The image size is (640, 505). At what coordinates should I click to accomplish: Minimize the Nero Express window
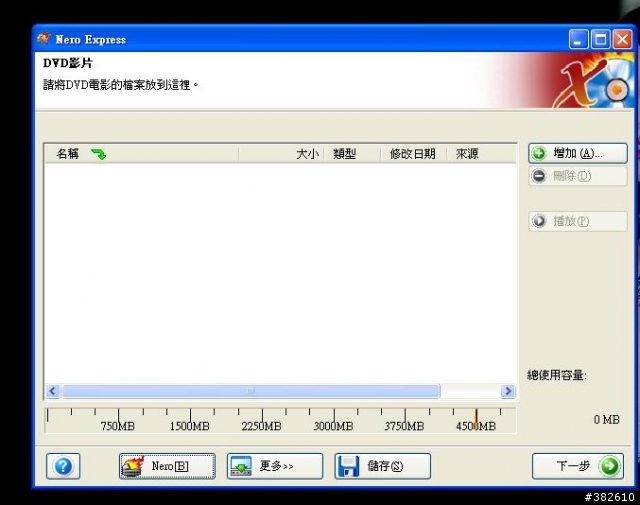click(x=578, y=40)
